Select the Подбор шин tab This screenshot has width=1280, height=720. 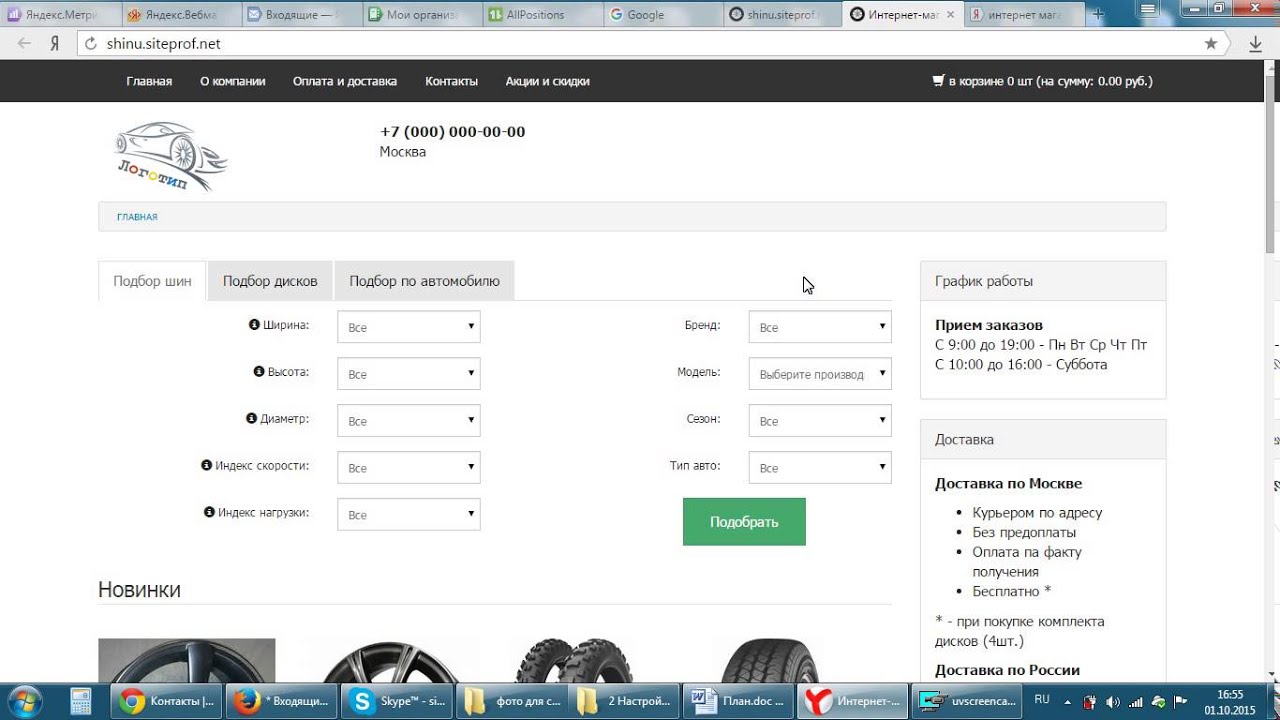pyautogui.click(x=152, y=281)
